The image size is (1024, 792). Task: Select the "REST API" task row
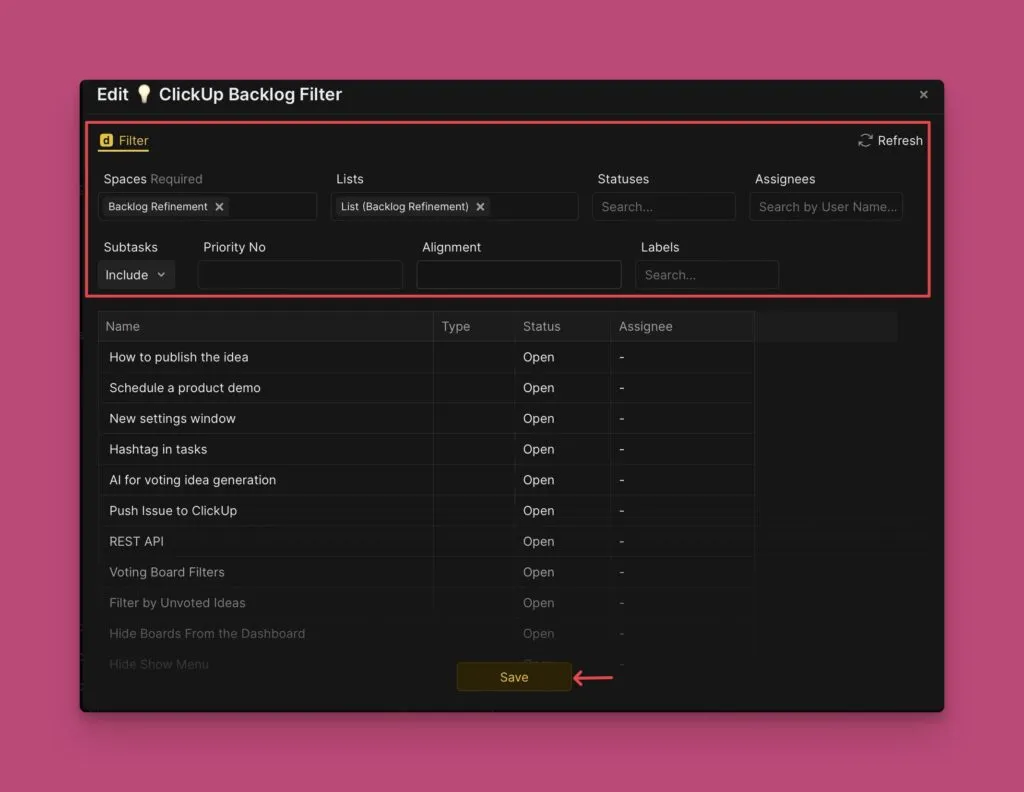point(136,541)
